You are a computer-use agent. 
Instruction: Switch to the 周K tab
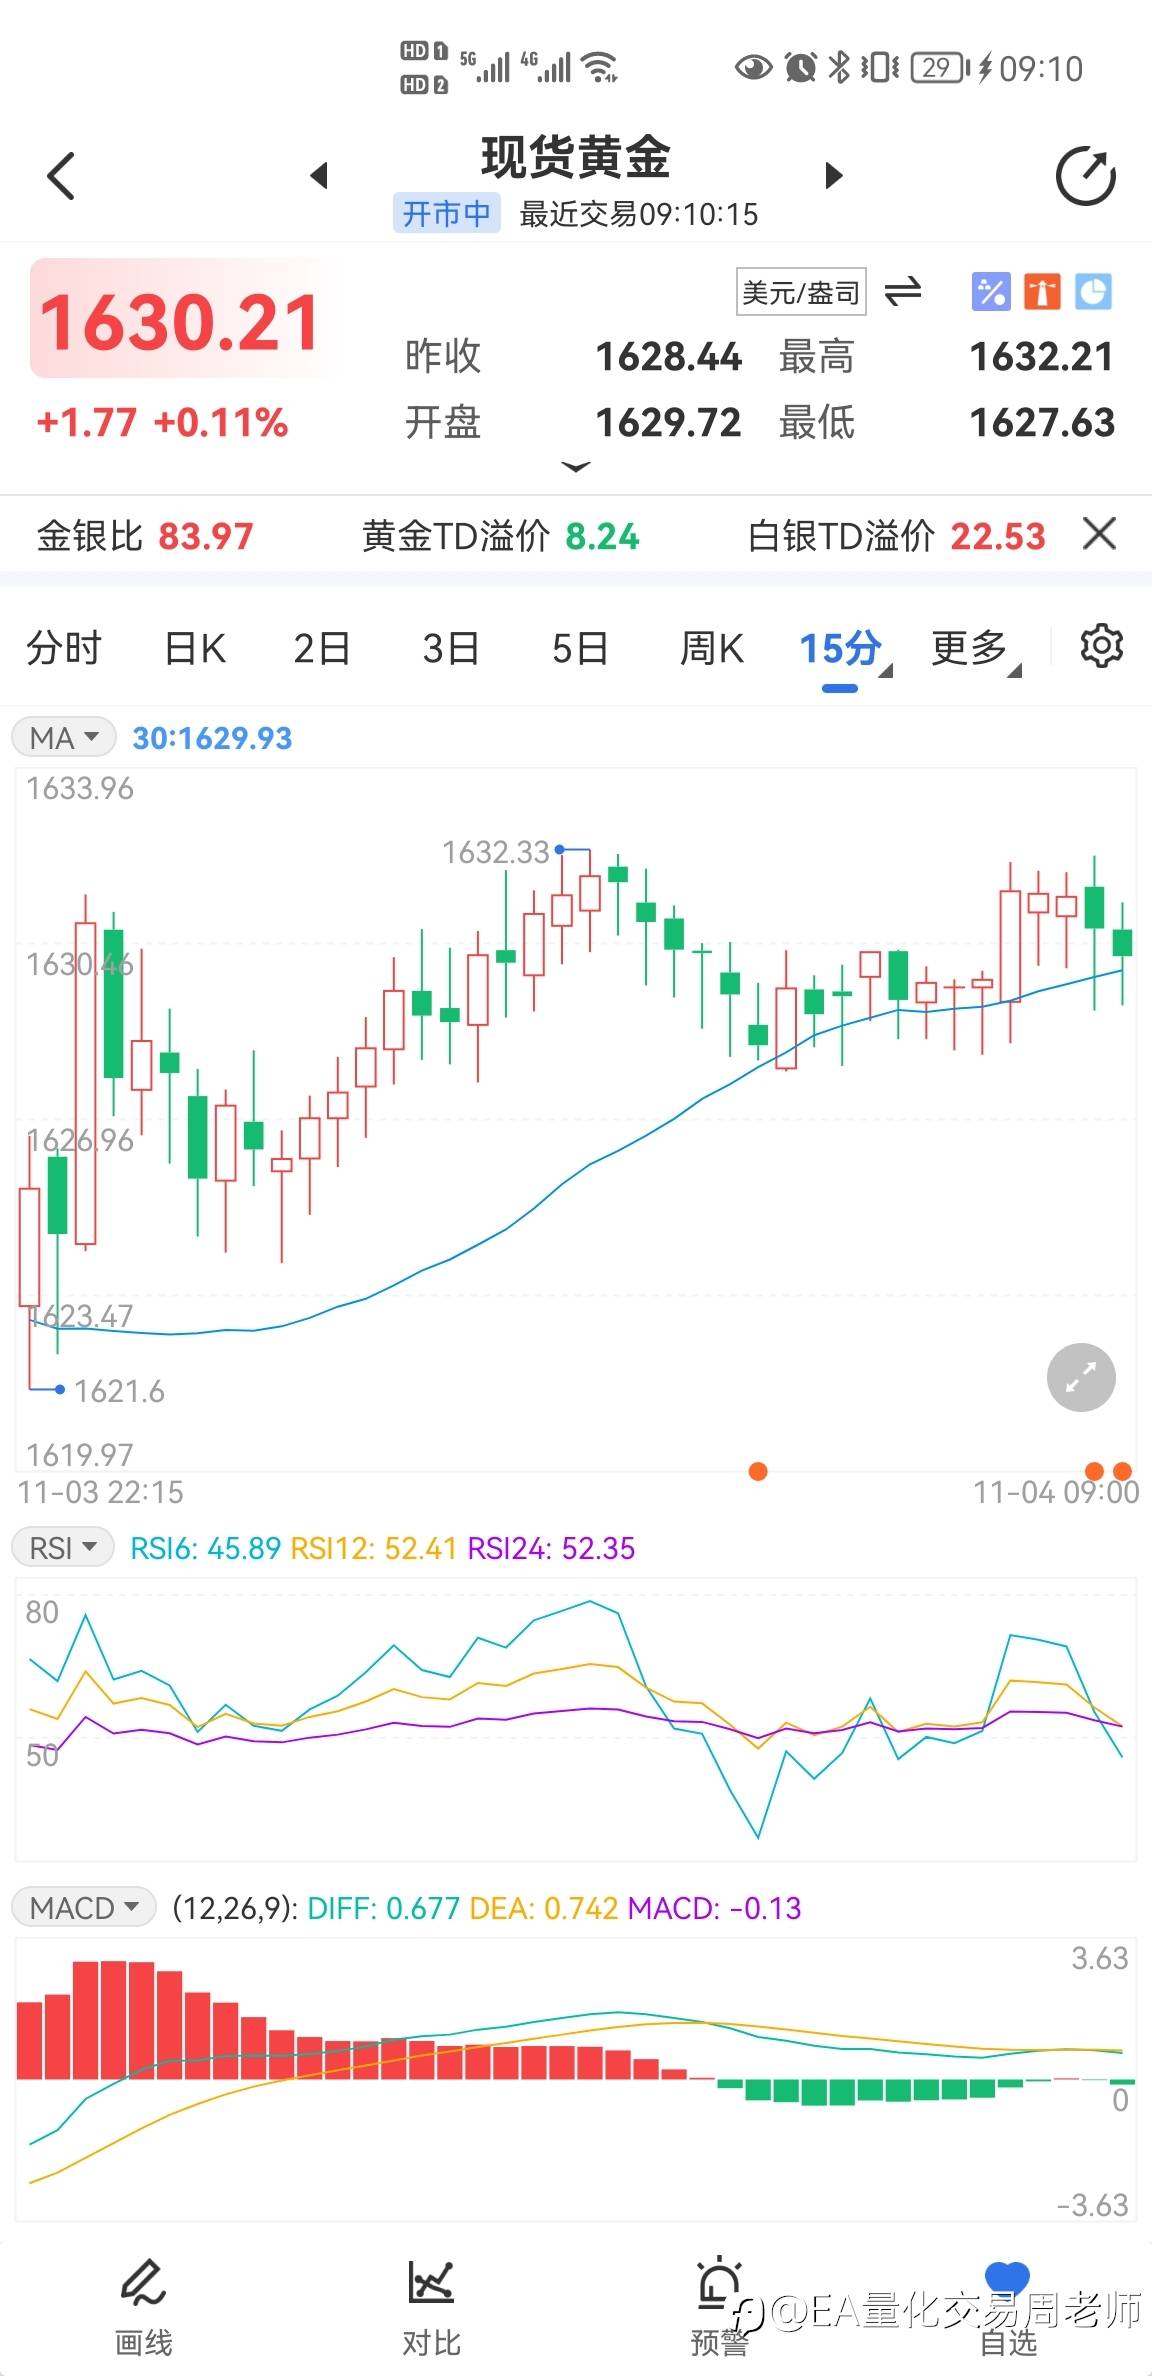click(x=711, y=648)
